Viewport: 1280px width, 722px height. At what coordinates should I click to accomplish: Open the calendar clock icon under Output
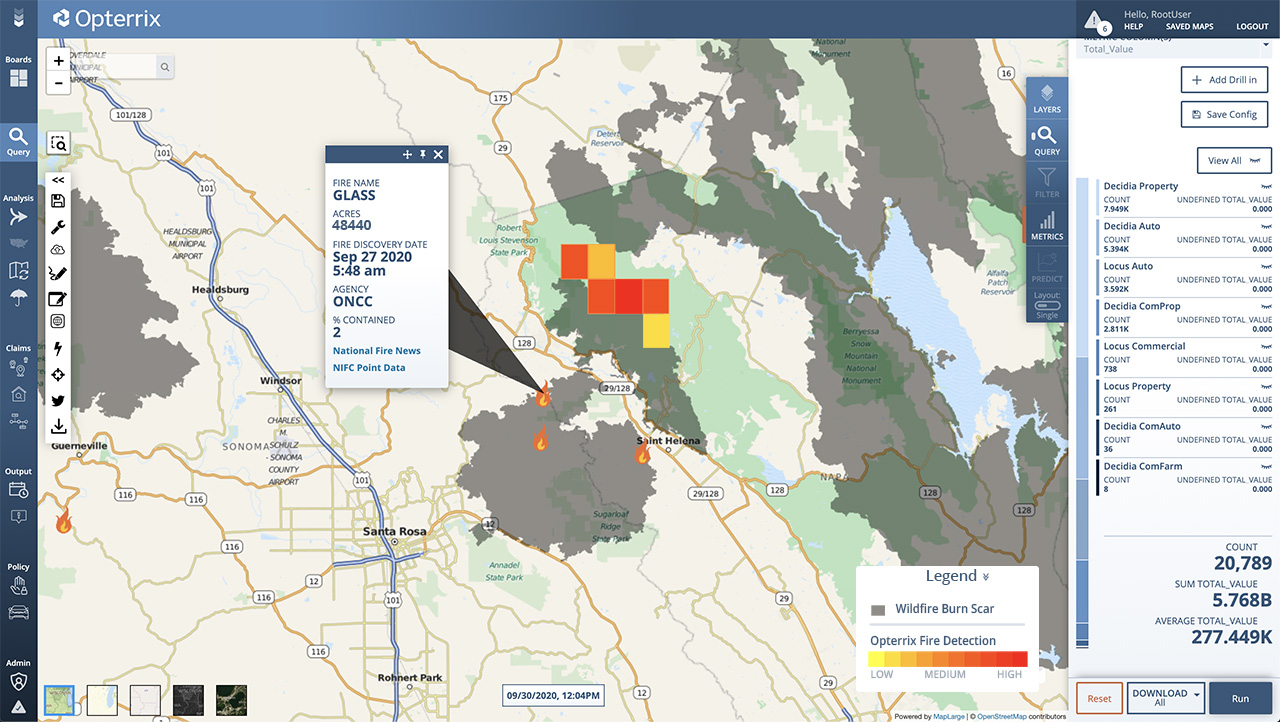coord(18,490)
